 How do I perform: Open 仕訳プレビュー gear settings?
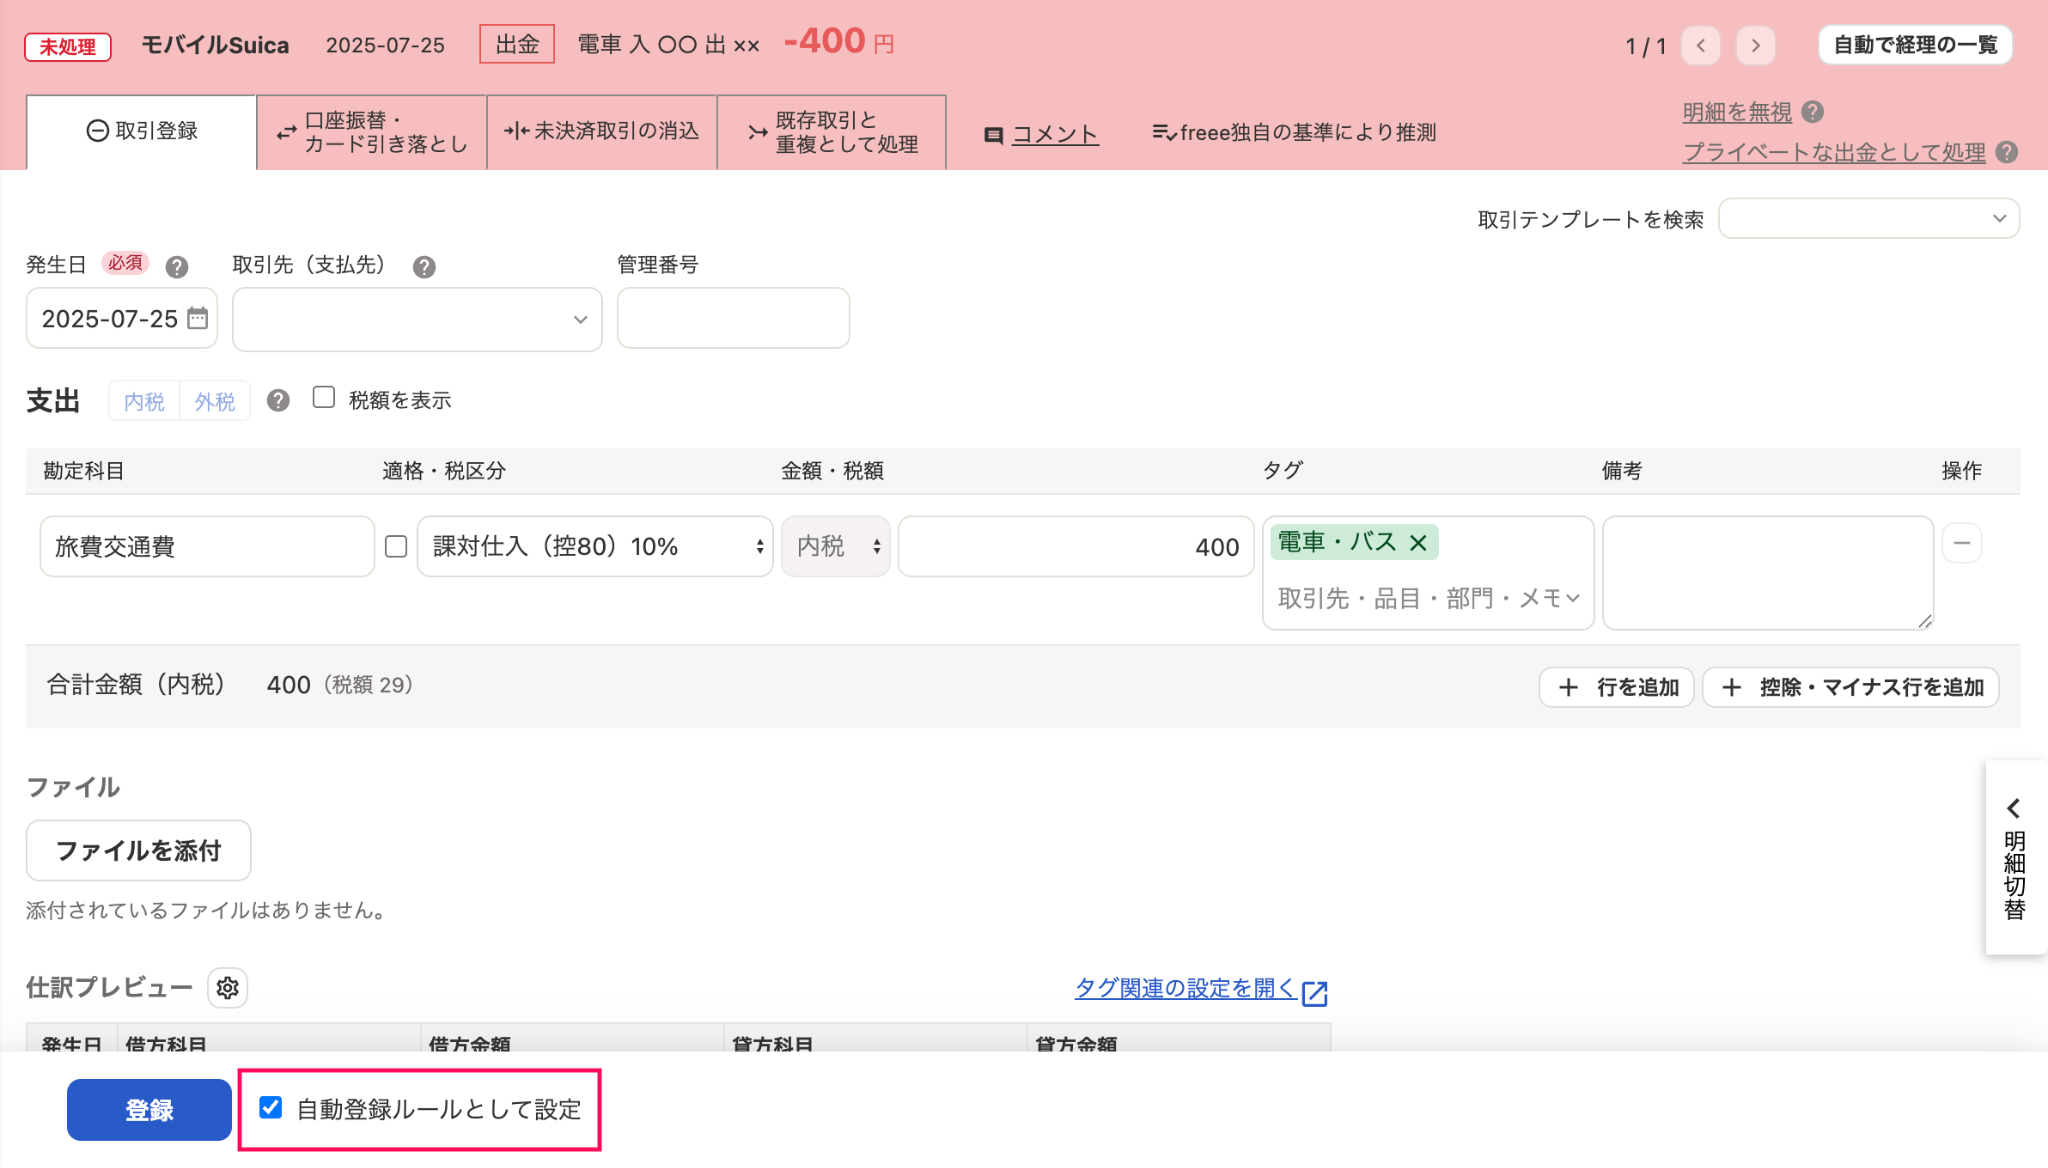228,988
